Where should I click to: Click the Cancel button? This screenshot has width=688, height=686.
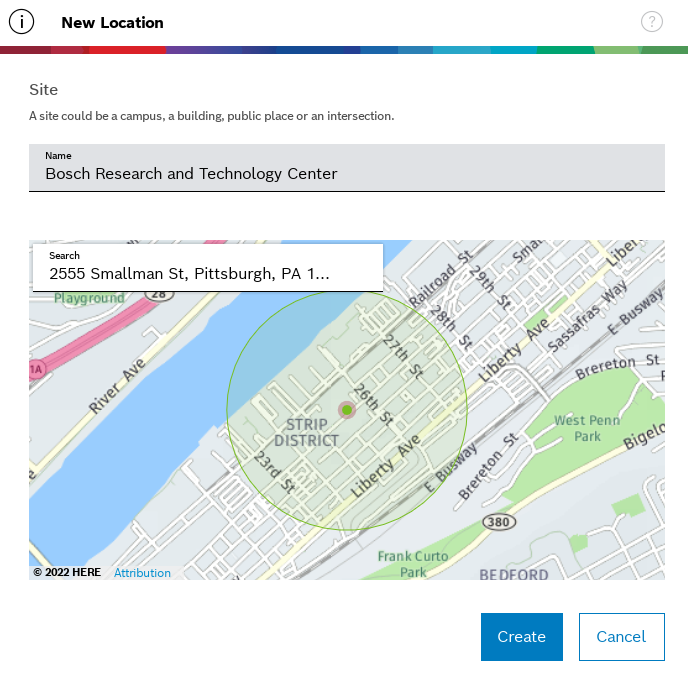(622, 637)
